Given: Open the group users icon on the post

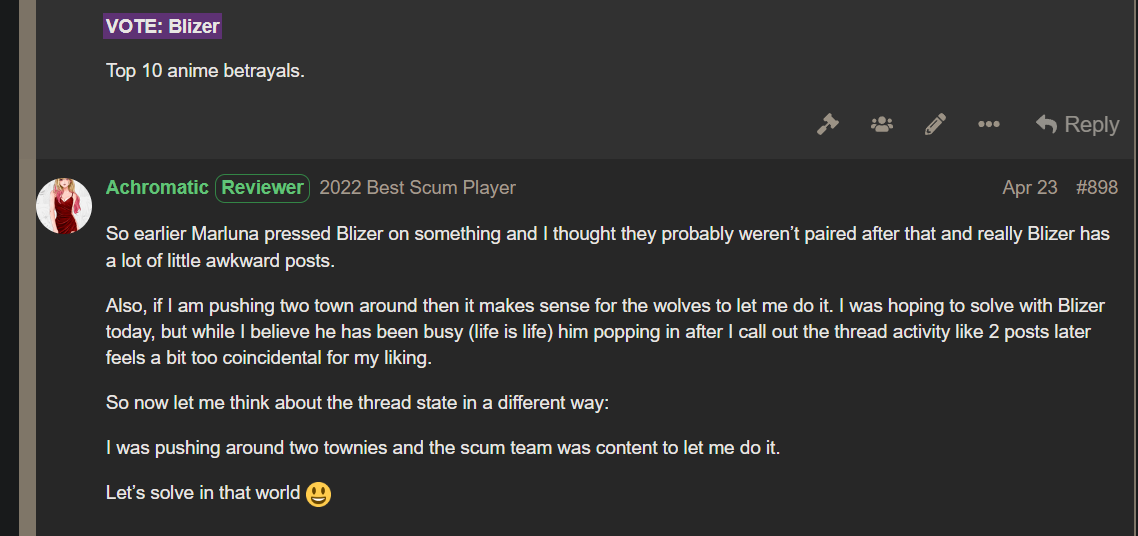Looking at the screenshot, I should tap(882, 125).
